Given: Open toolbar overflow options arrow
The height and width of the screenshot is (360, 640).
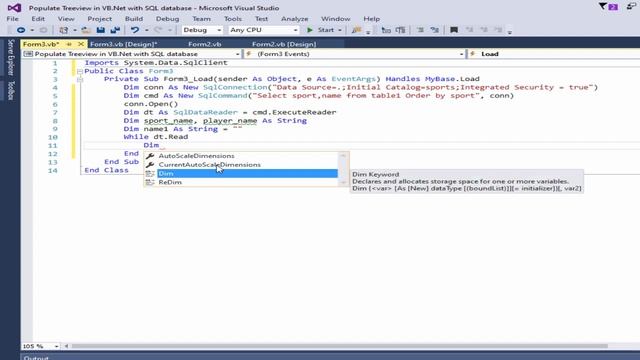Looking at the screenshot, I should [510, 32].
